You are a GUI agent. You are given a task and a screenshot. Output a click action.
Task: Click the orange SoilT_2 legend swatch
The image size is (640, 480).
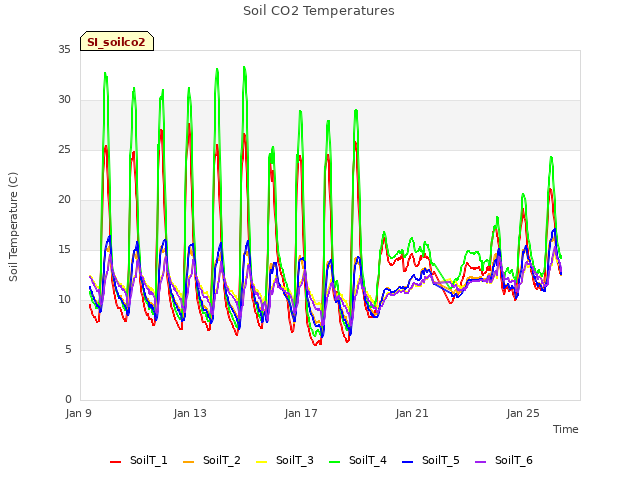[189, 462]
